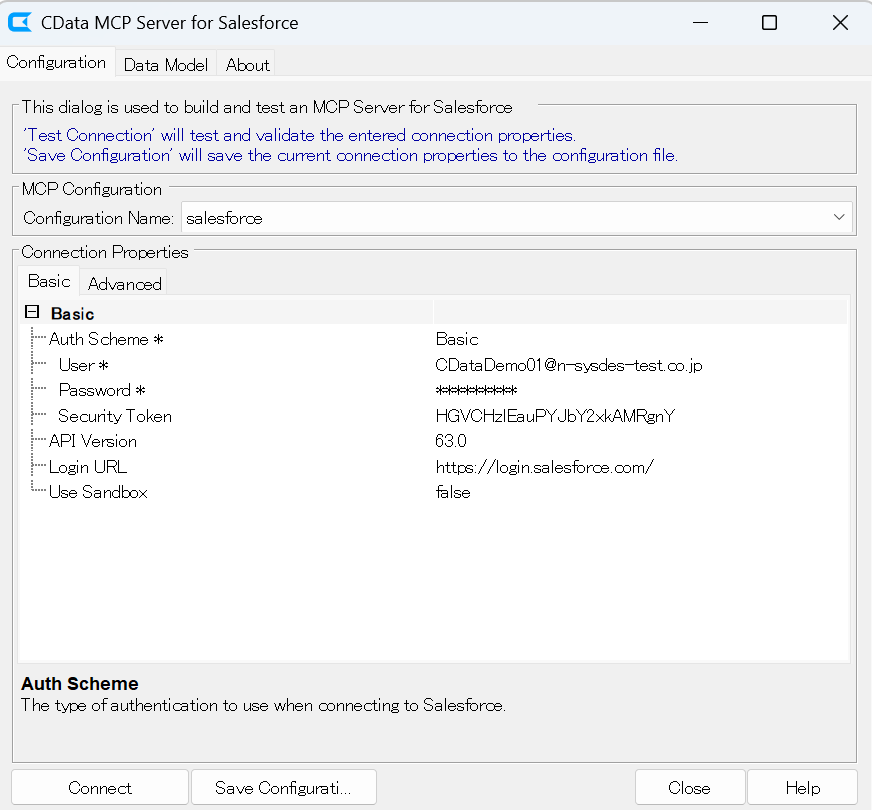872x810 pixels.
Task: Switch to the Data Model tab
Action: pos(166,64)
